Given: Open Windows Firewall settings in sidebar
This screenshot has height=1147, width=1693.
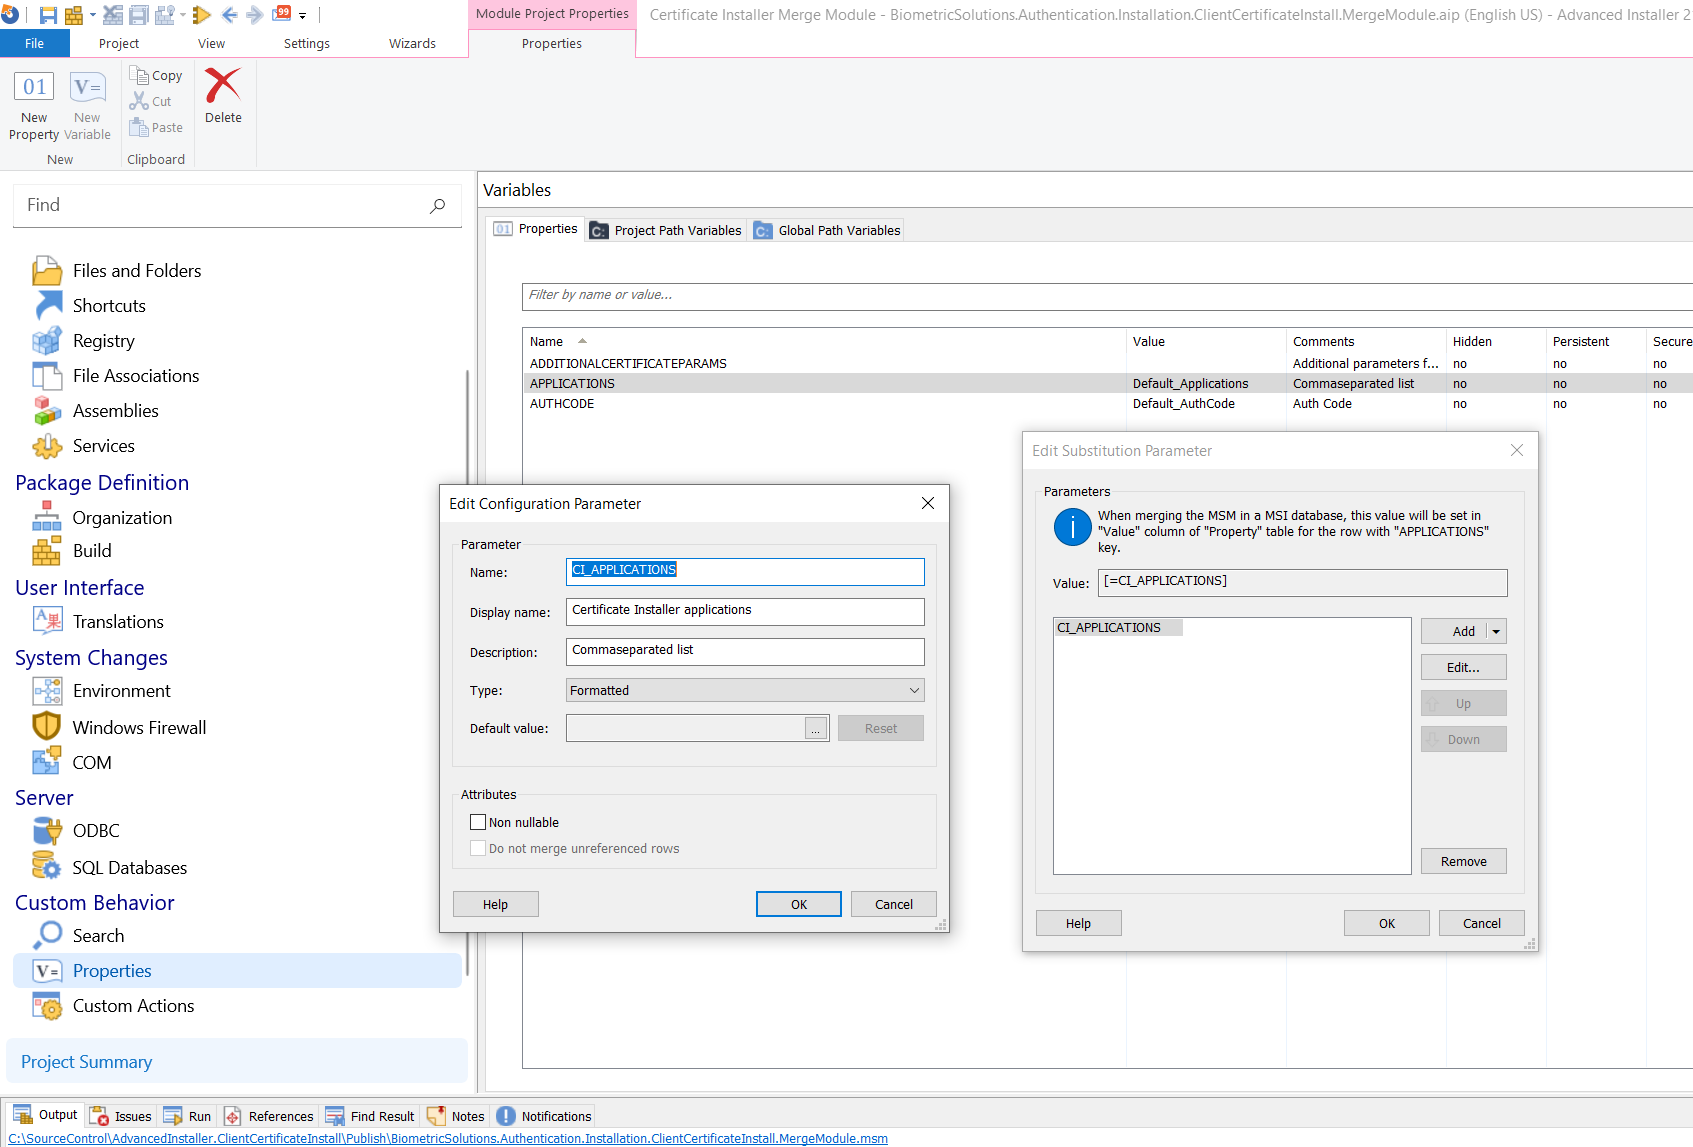Looking at the screenshot, I should pos(139,727).
